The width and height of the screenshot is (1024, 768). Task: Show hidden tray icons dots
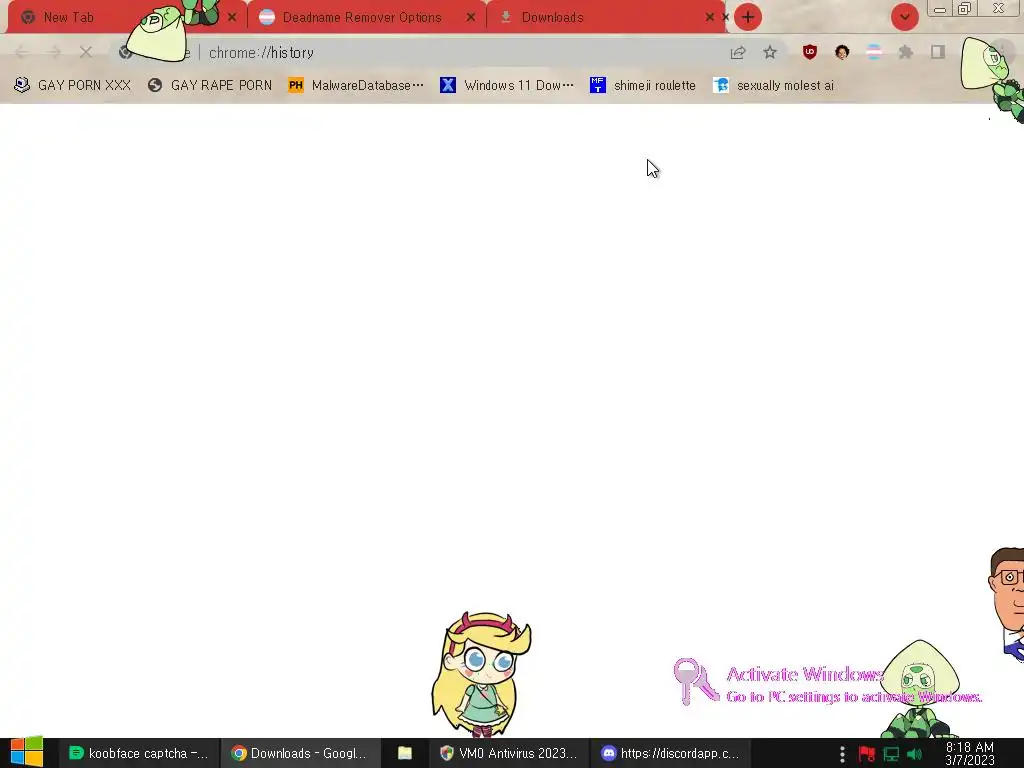842,754
